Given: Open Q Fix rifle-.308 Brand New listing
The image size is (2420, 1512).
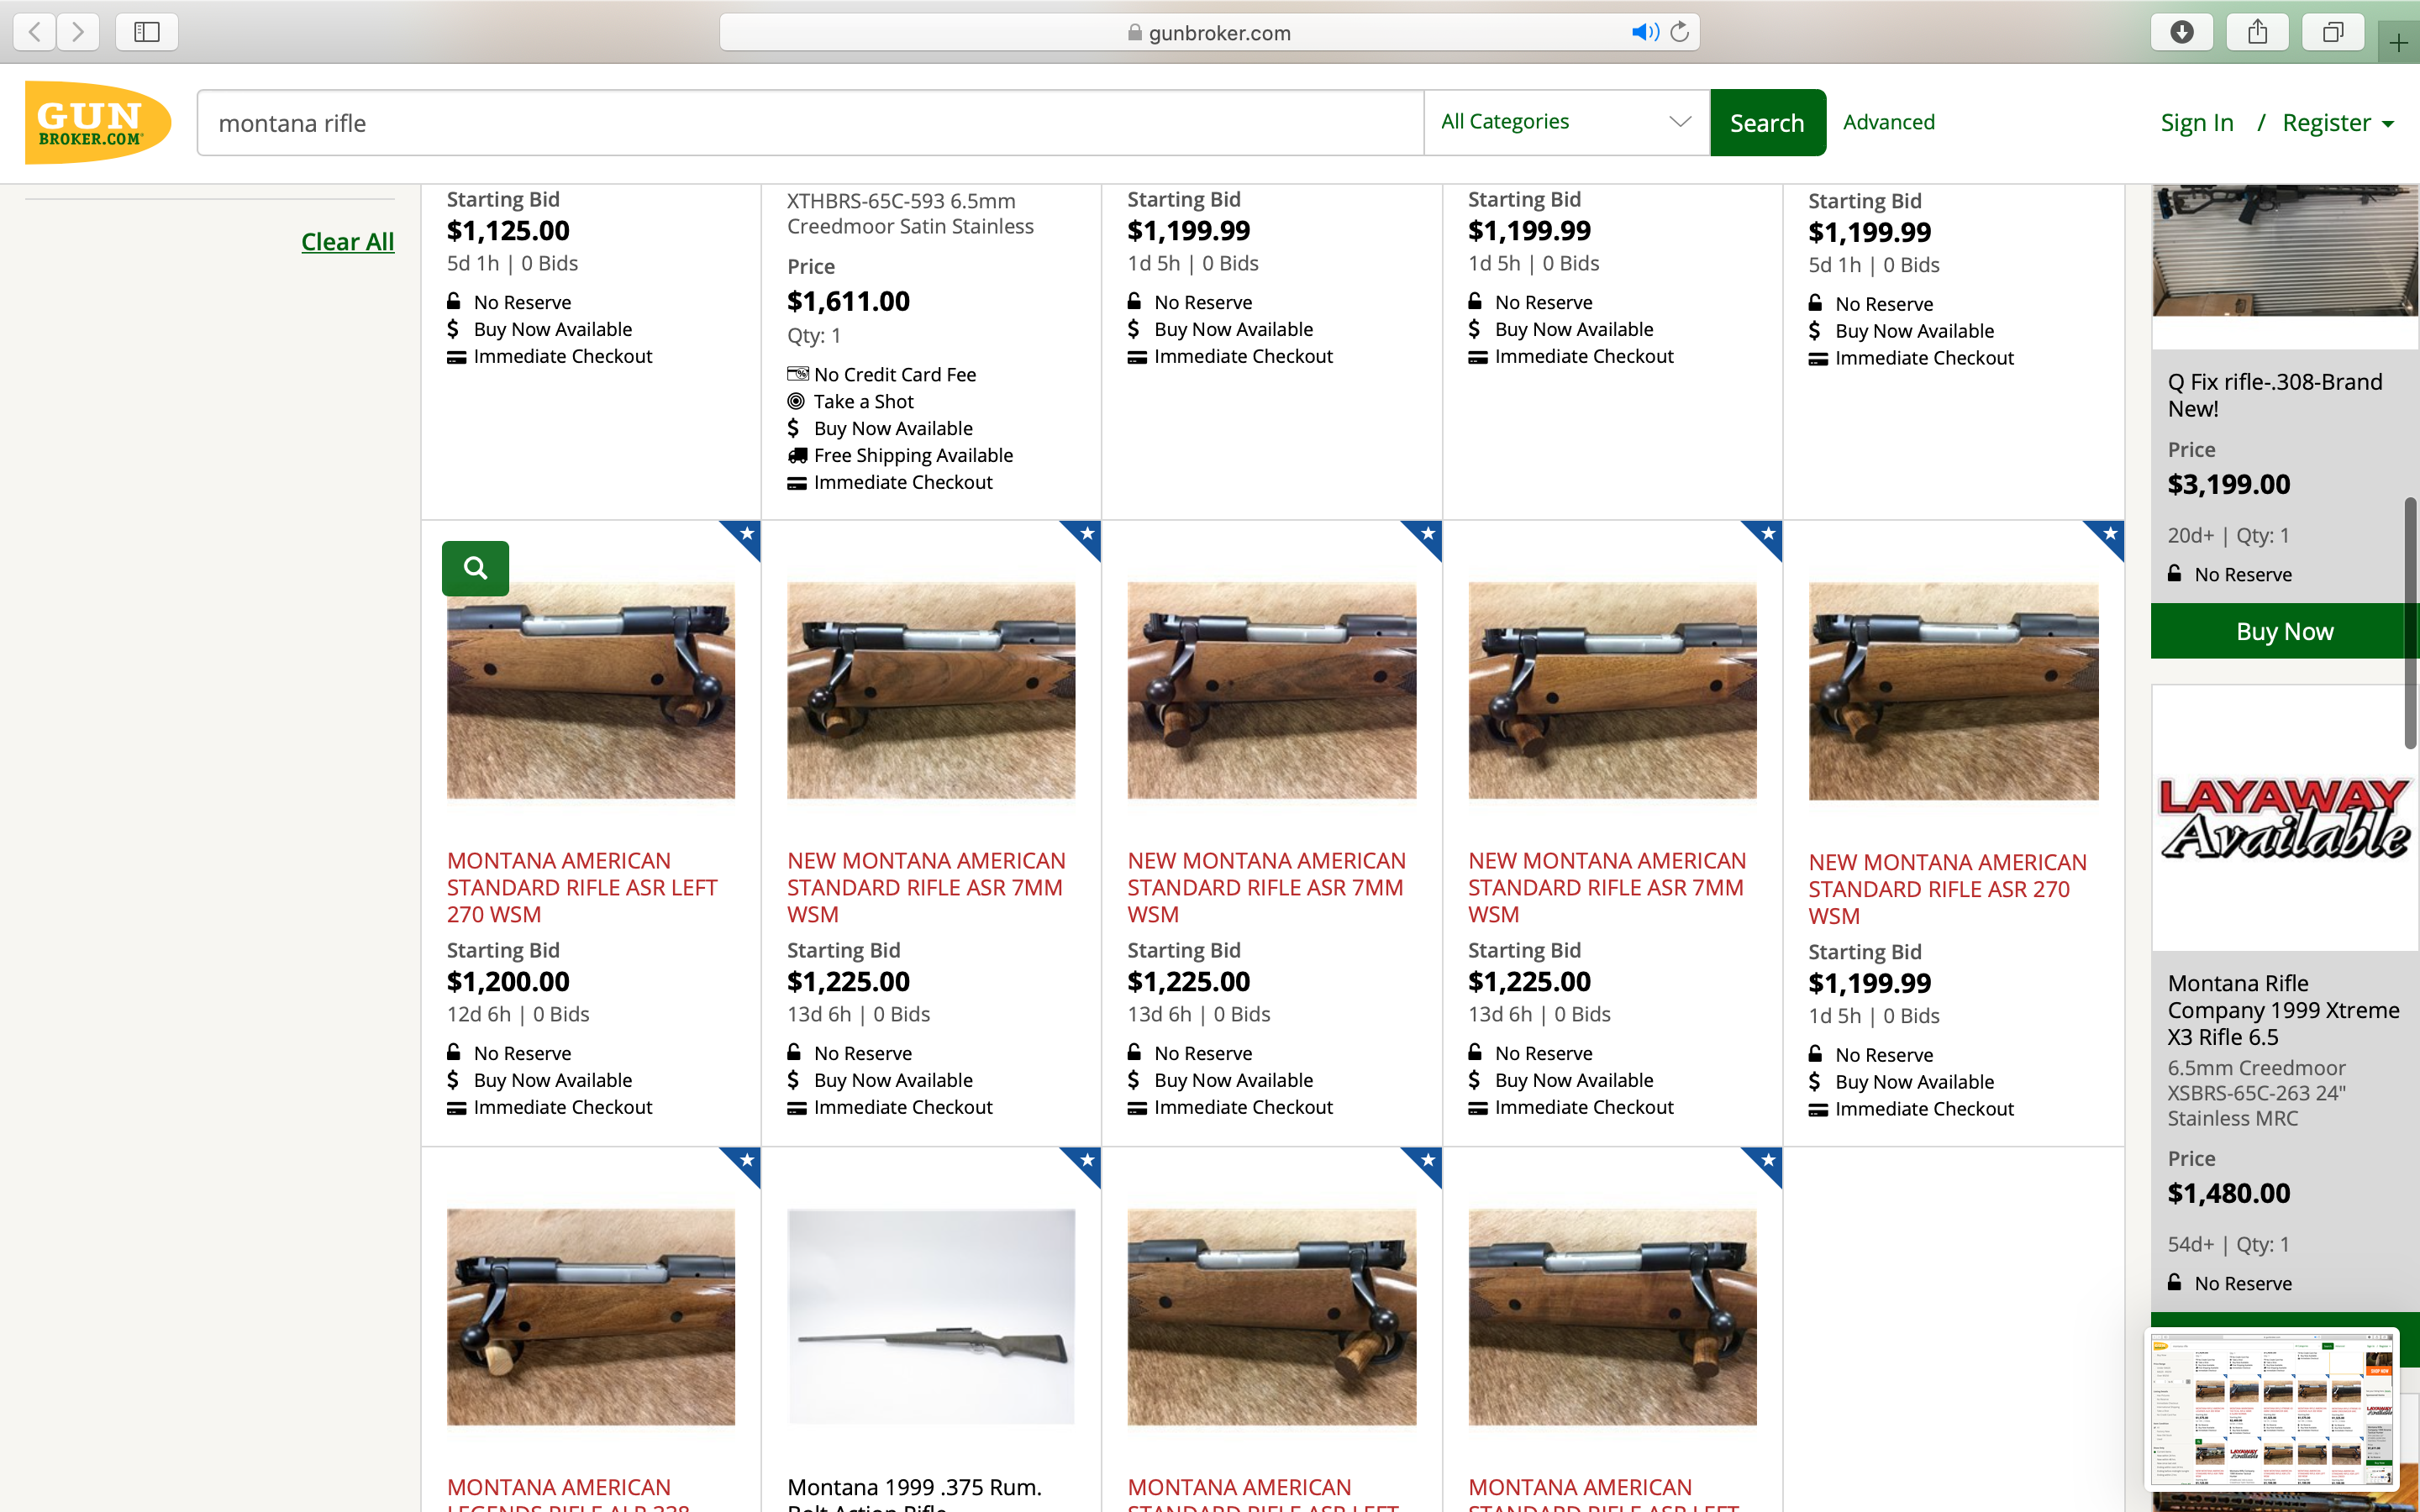Looking at the screenshot, I should tap(2274, 395).
